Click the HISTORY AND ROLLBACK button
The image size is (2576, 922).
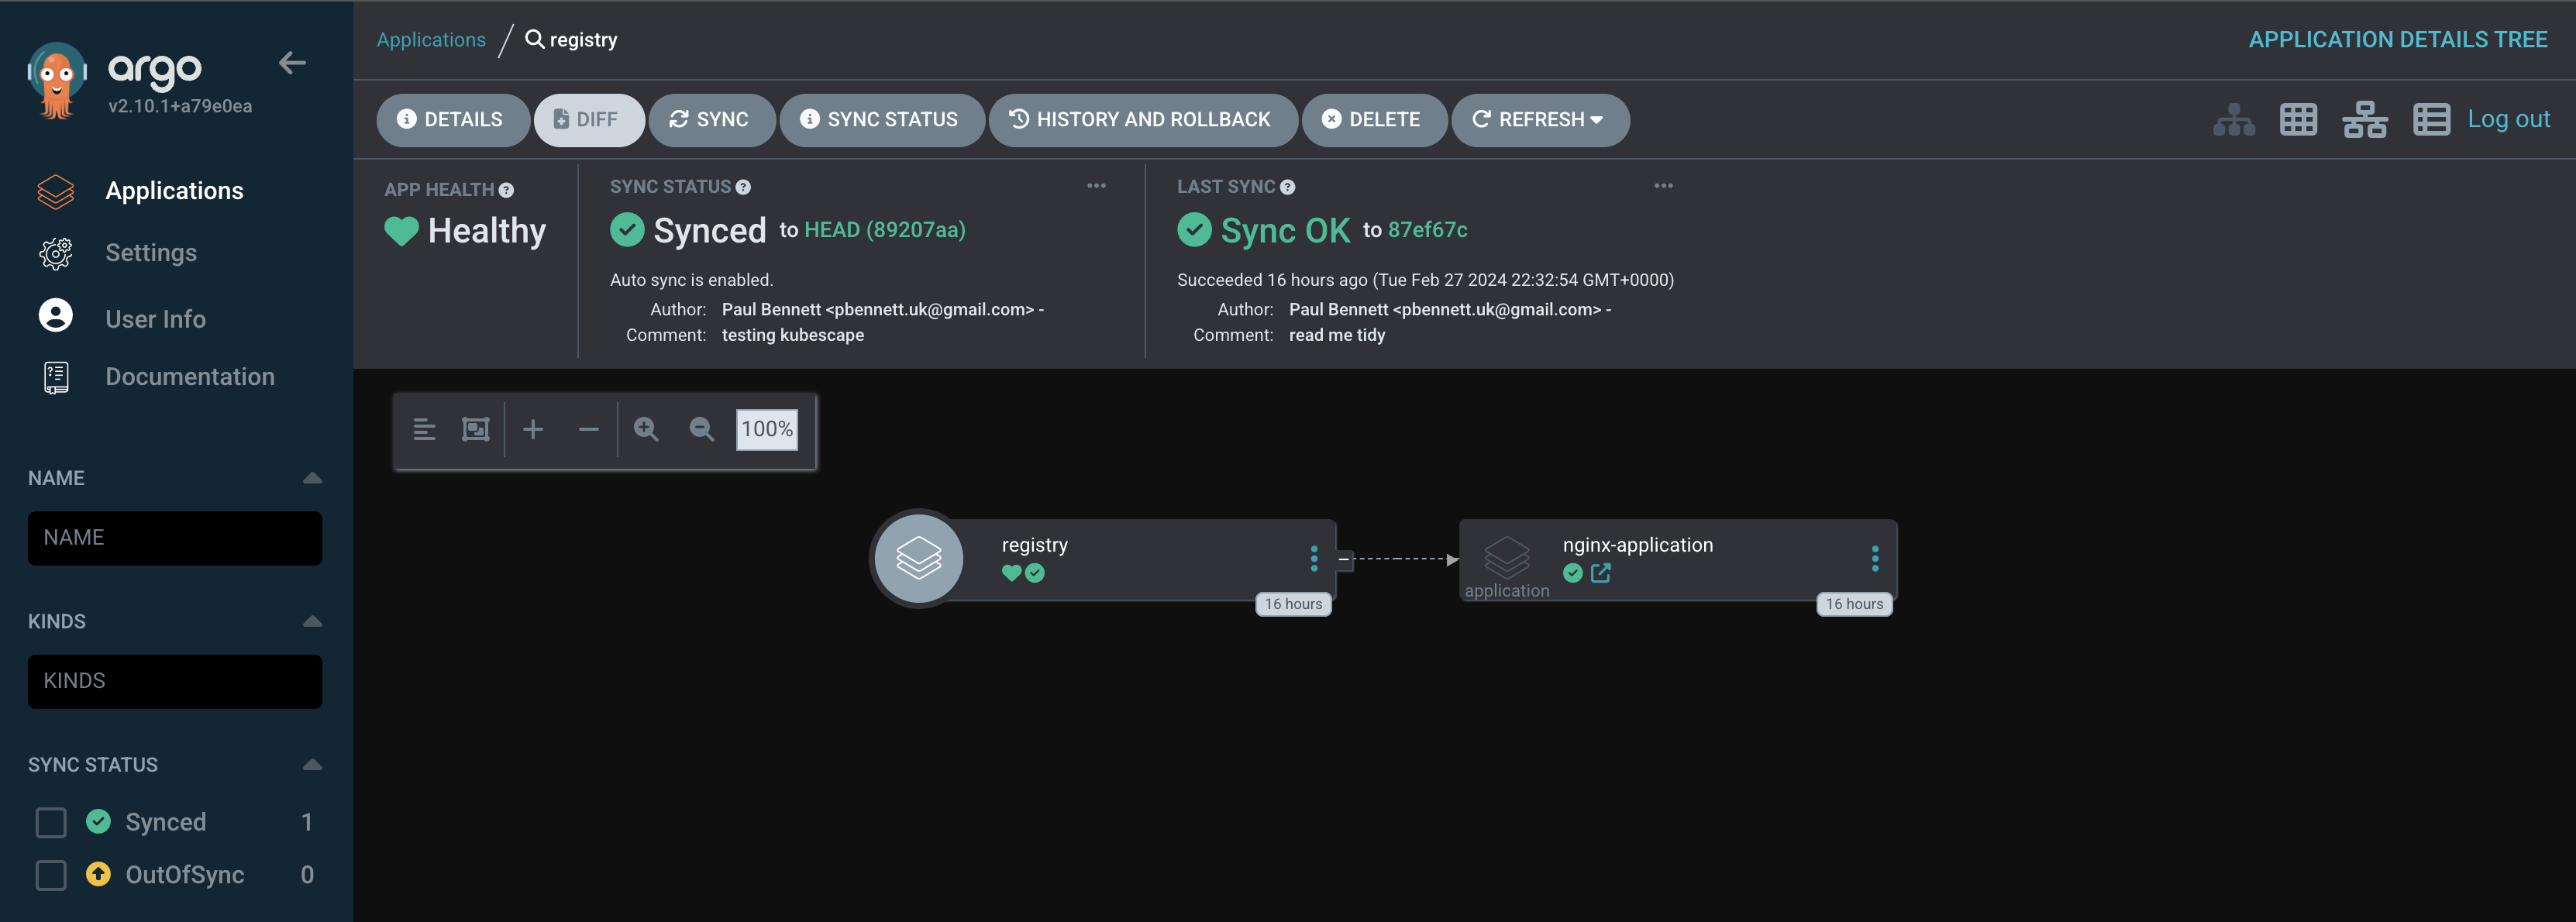click(1143, 119)
